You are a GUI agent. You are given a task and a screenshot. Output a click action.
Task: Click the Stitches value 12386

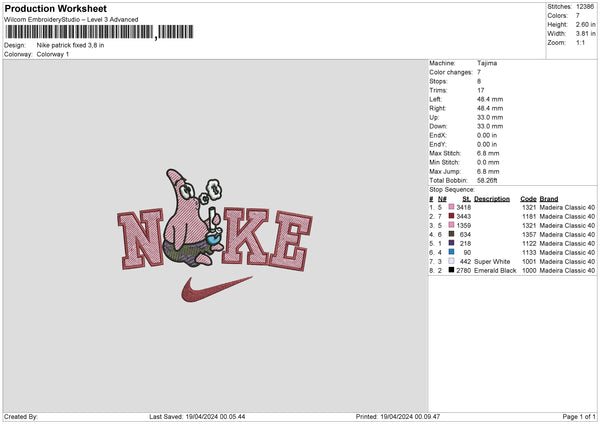click(585, 7)
